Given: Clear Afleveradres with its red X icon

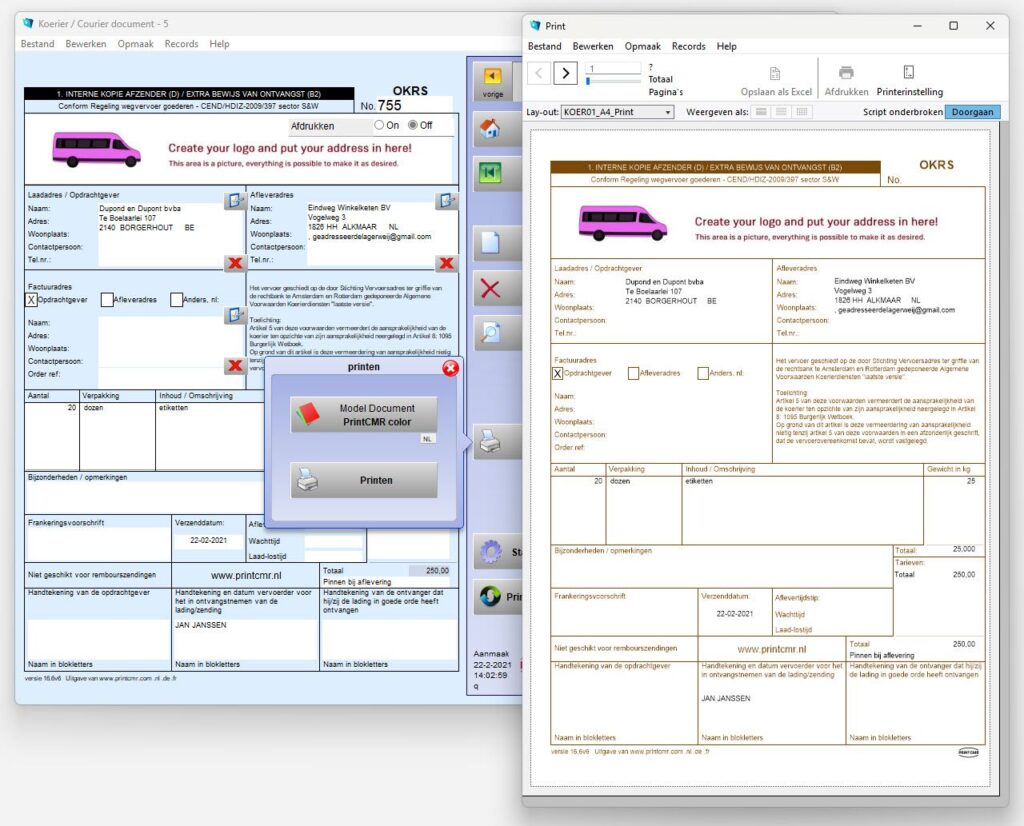Looking at the screenshot, I should (x=445, y=263).
